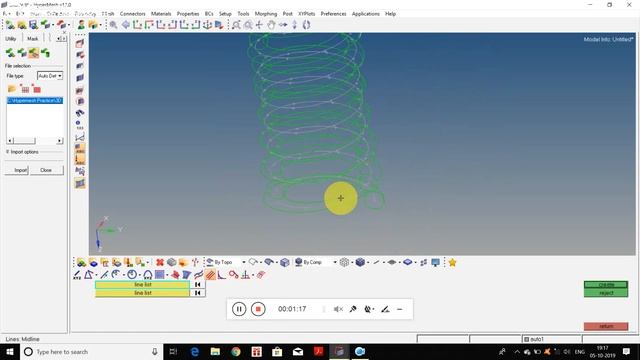Click the circle creation tool icon
The height and width of the screenshot is (360, 640).
click(x=131, y=275)
